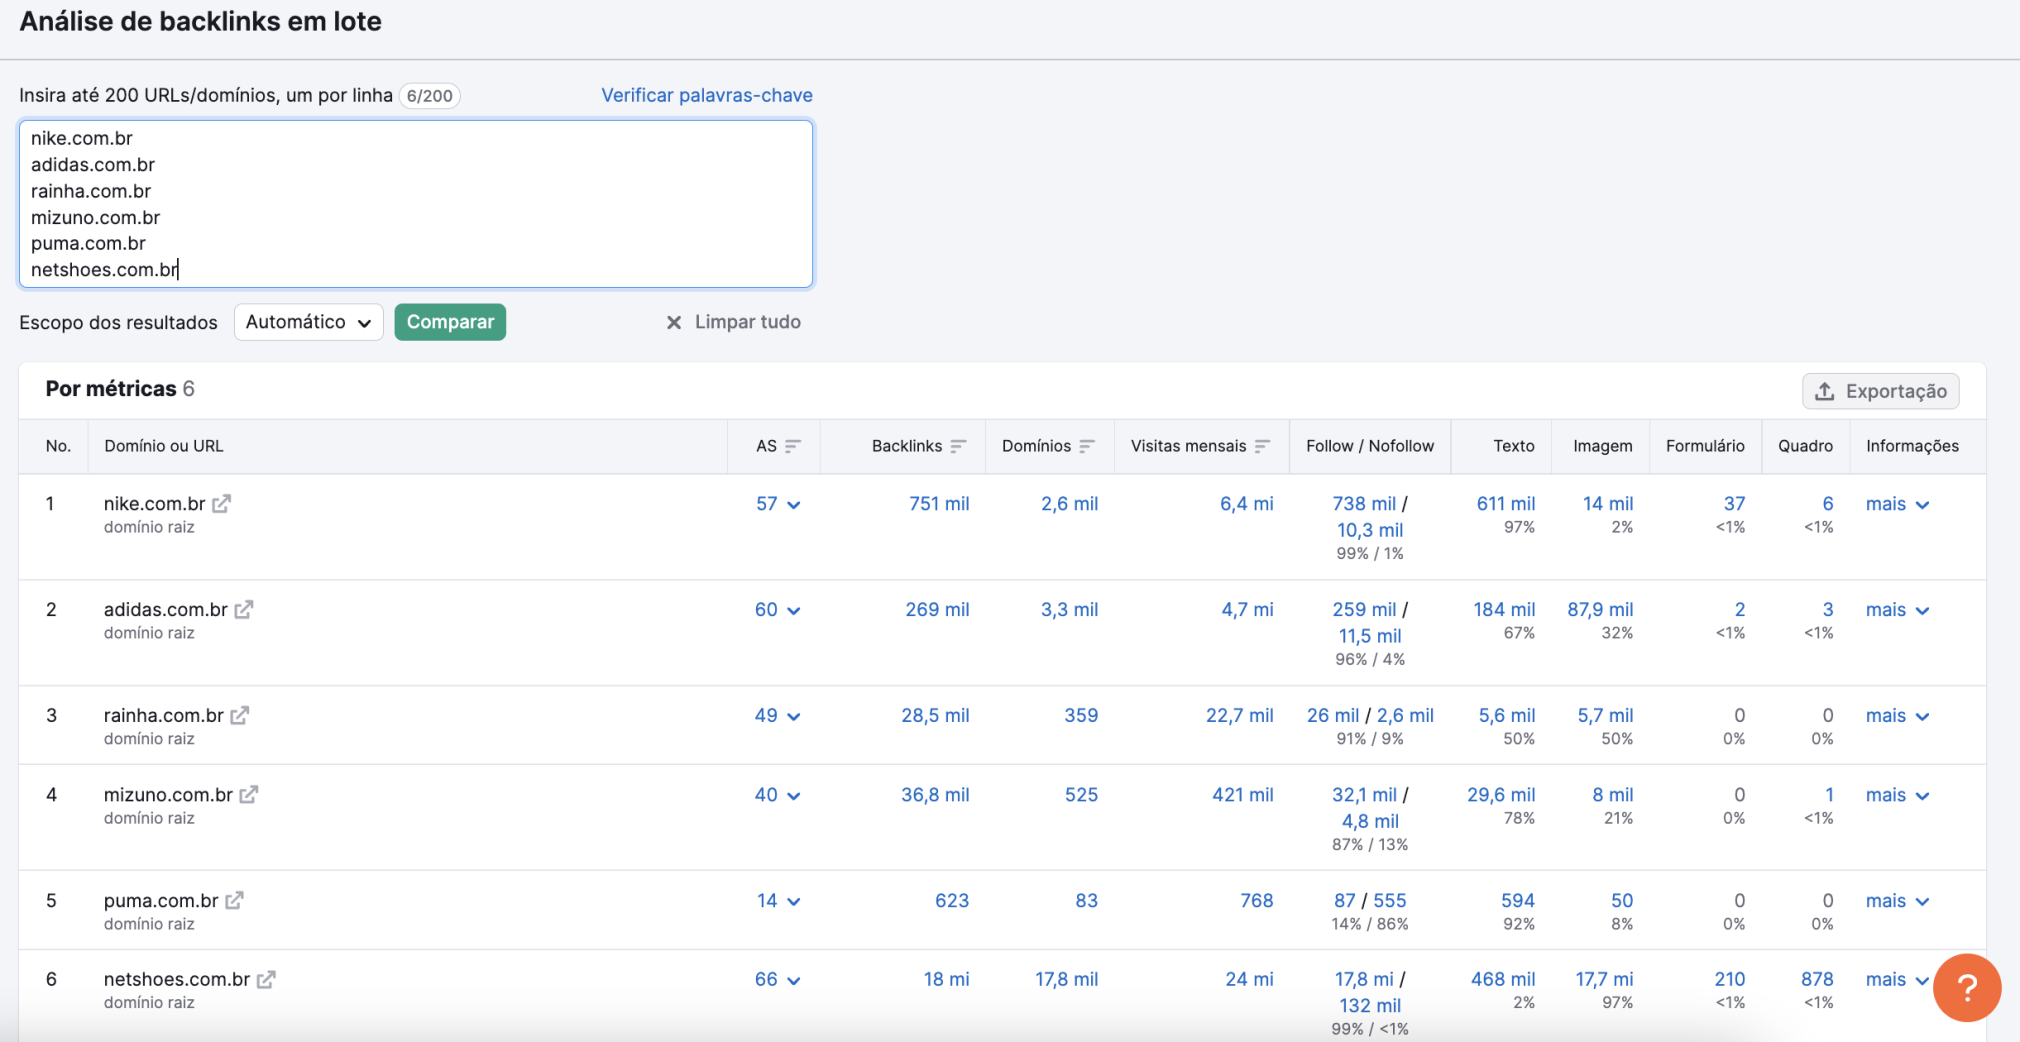Click rainha.com.br visits 22,7 mil

click(1240, 716)
